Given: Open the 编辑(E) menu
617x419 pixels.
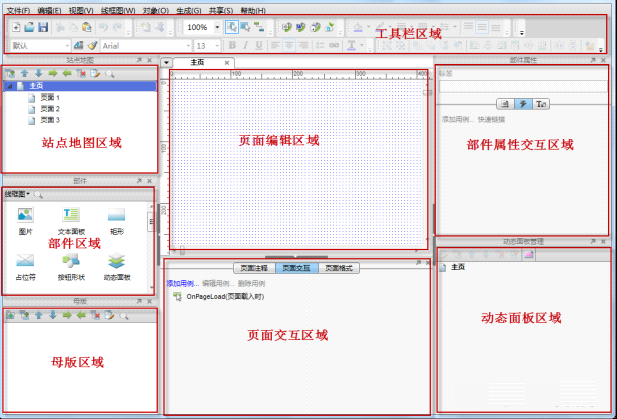Looking at the screenshot, I should (49, 11).
